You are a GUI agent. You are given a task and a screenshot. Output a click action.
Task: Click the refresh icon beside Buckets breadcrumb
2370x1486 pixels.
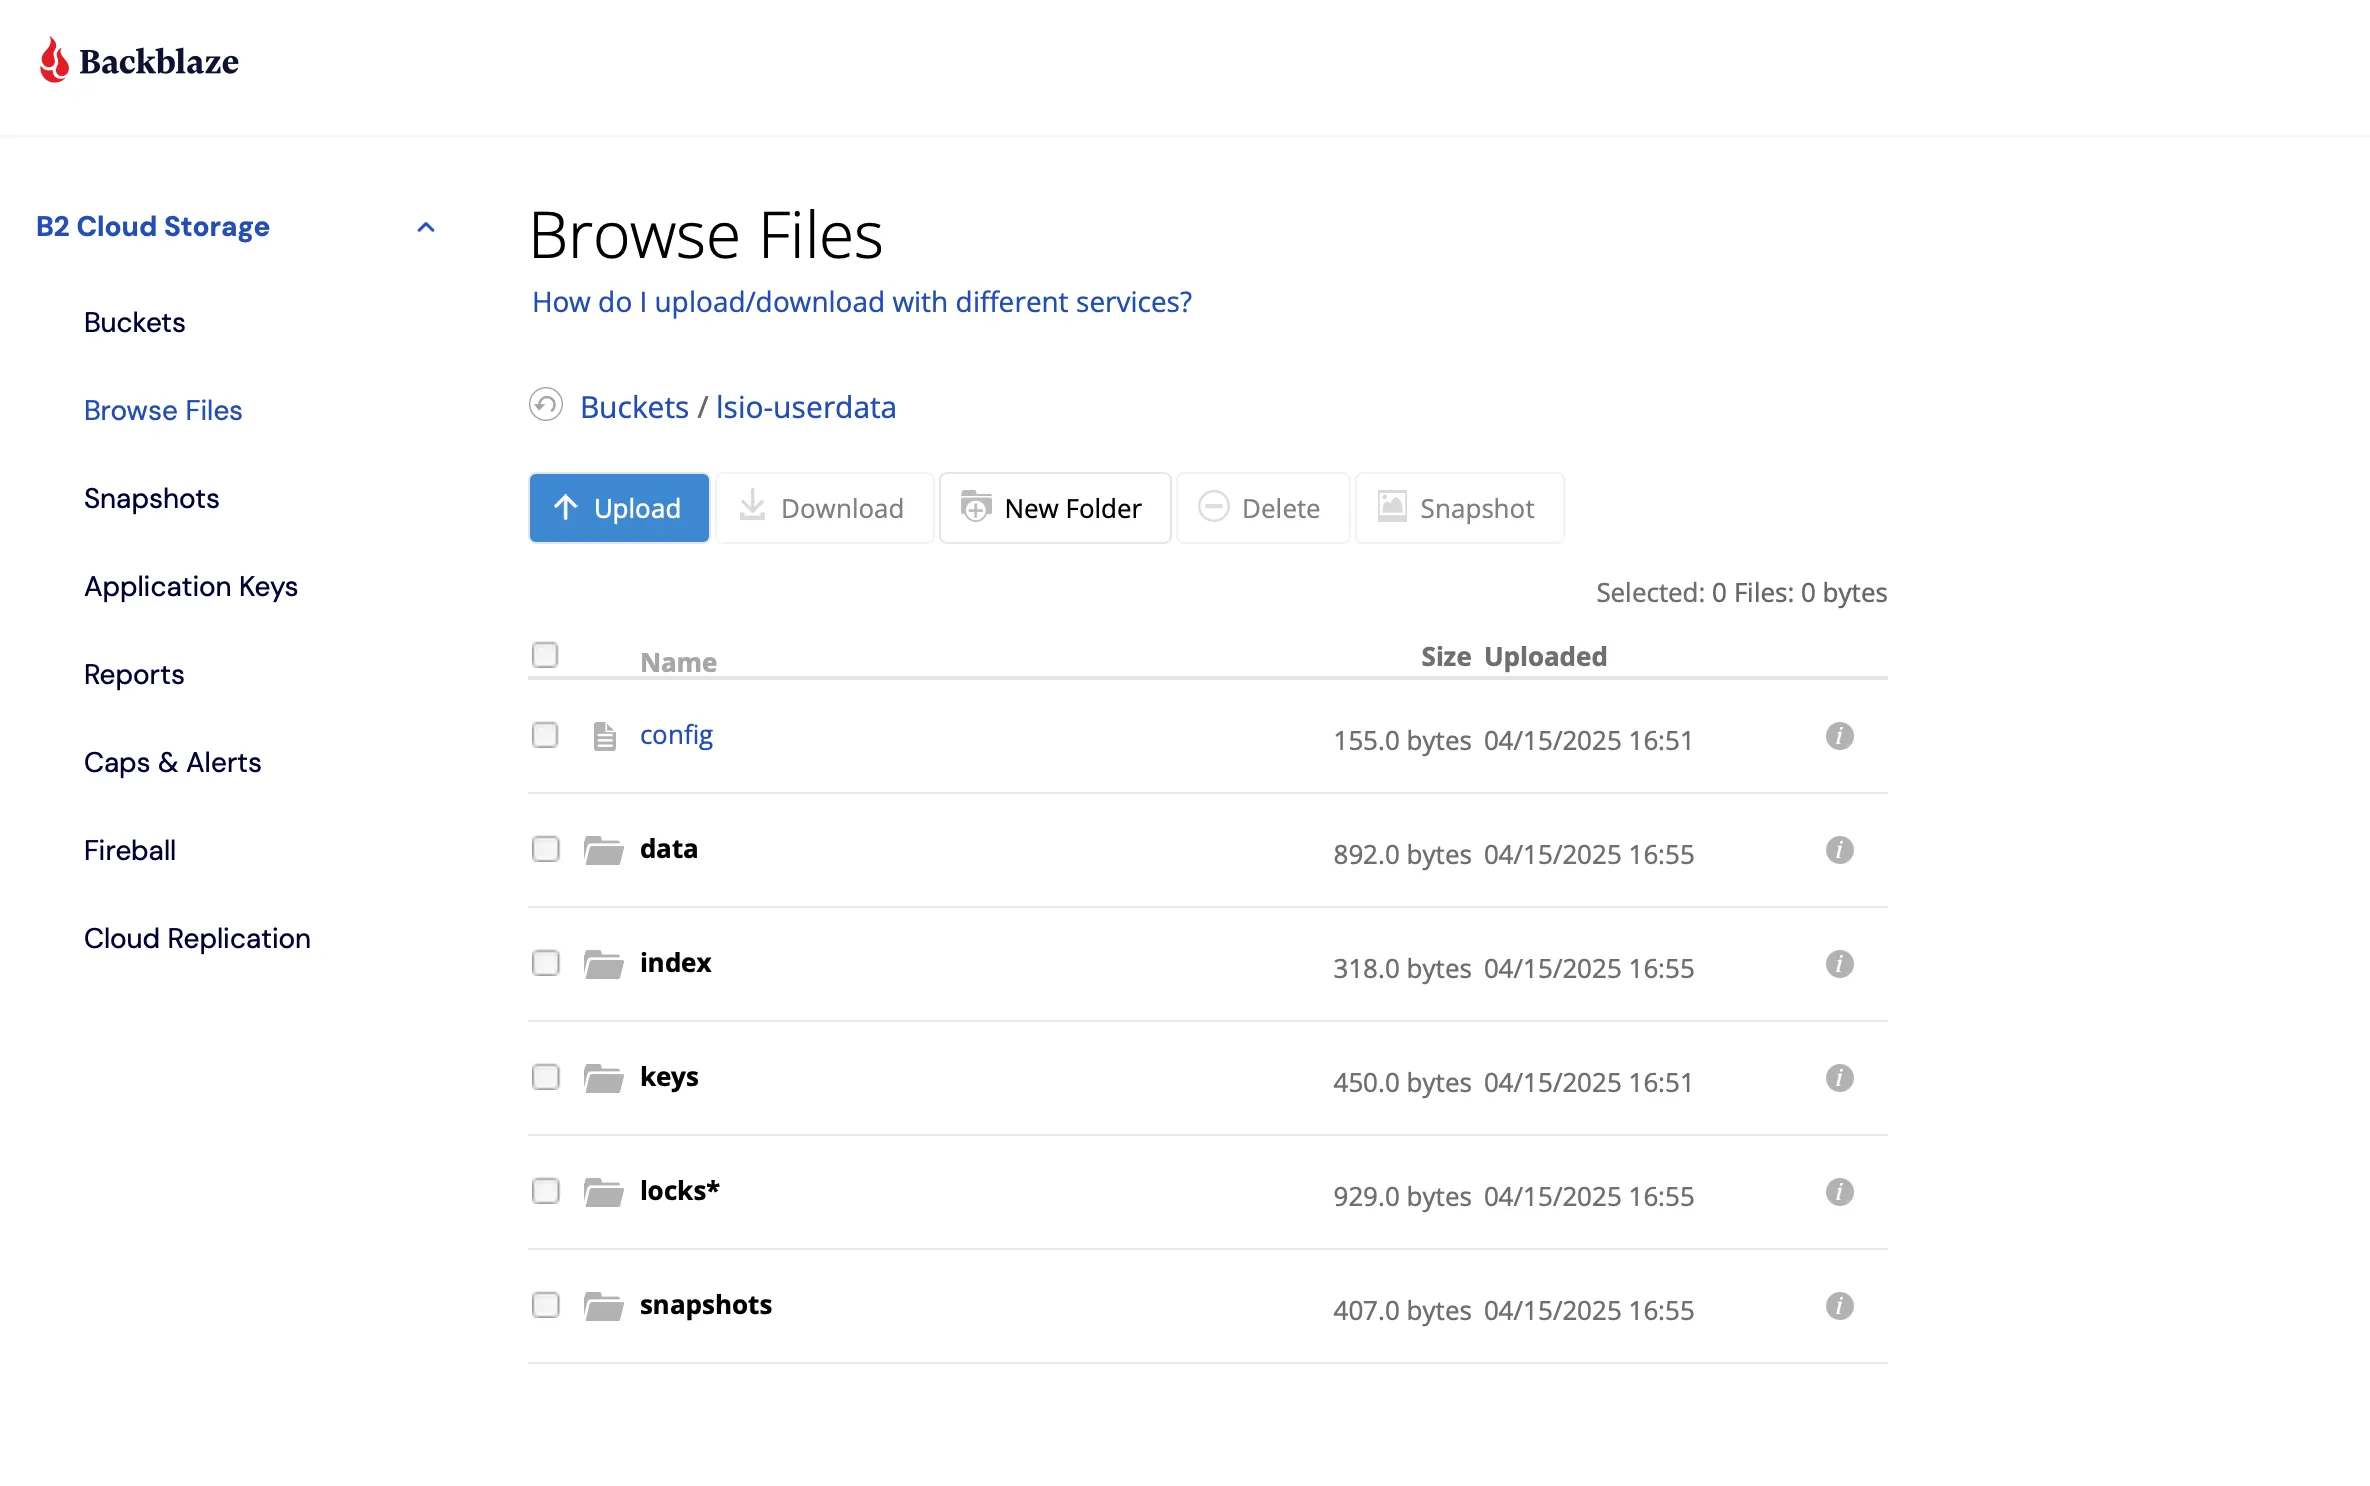pos(546,405)
